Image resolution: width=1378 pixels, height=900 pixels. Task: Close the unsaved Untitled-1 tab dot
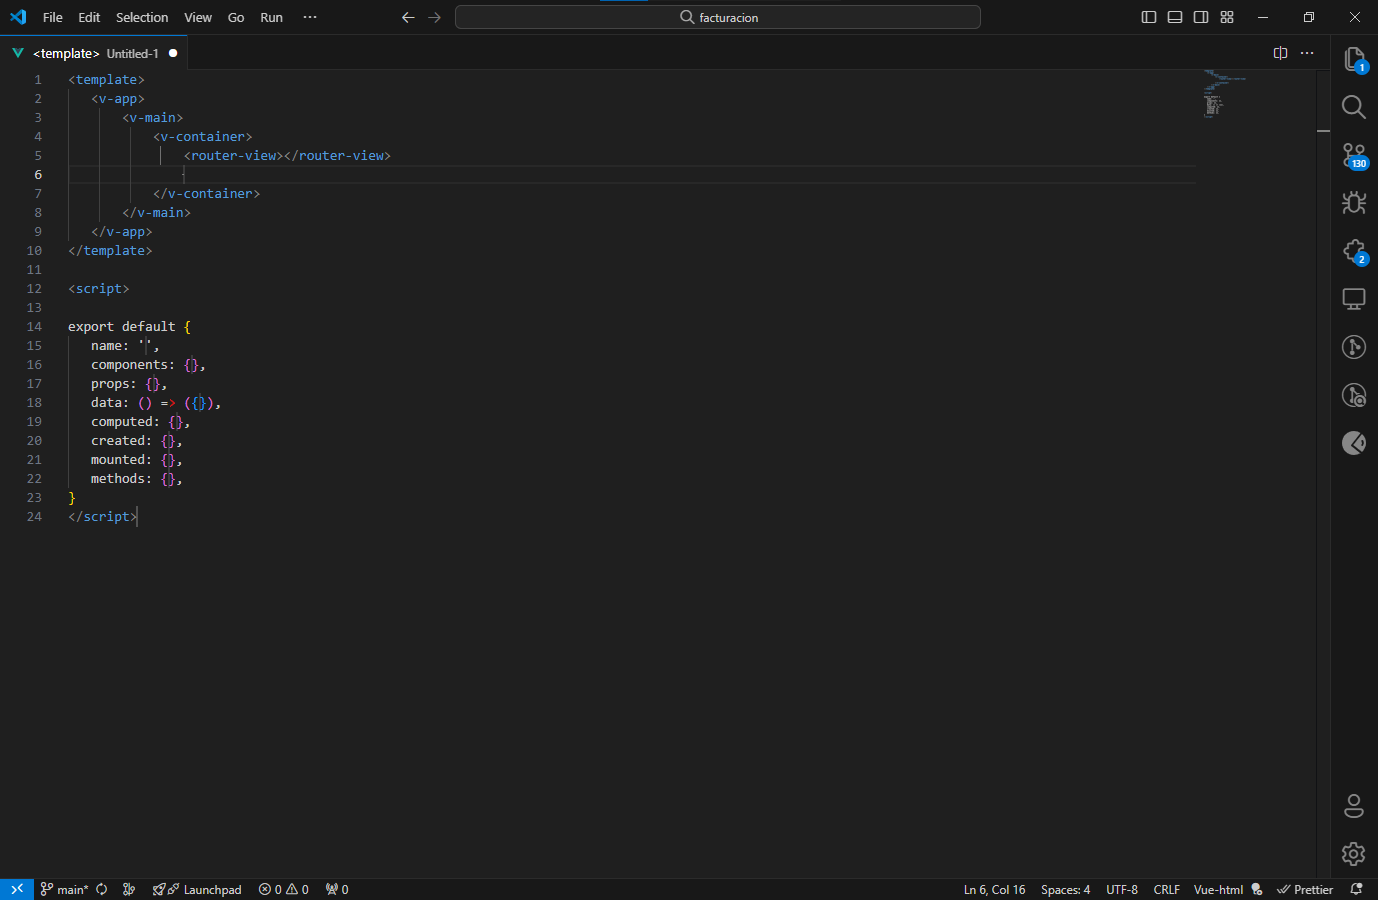(x=173, y=53)
